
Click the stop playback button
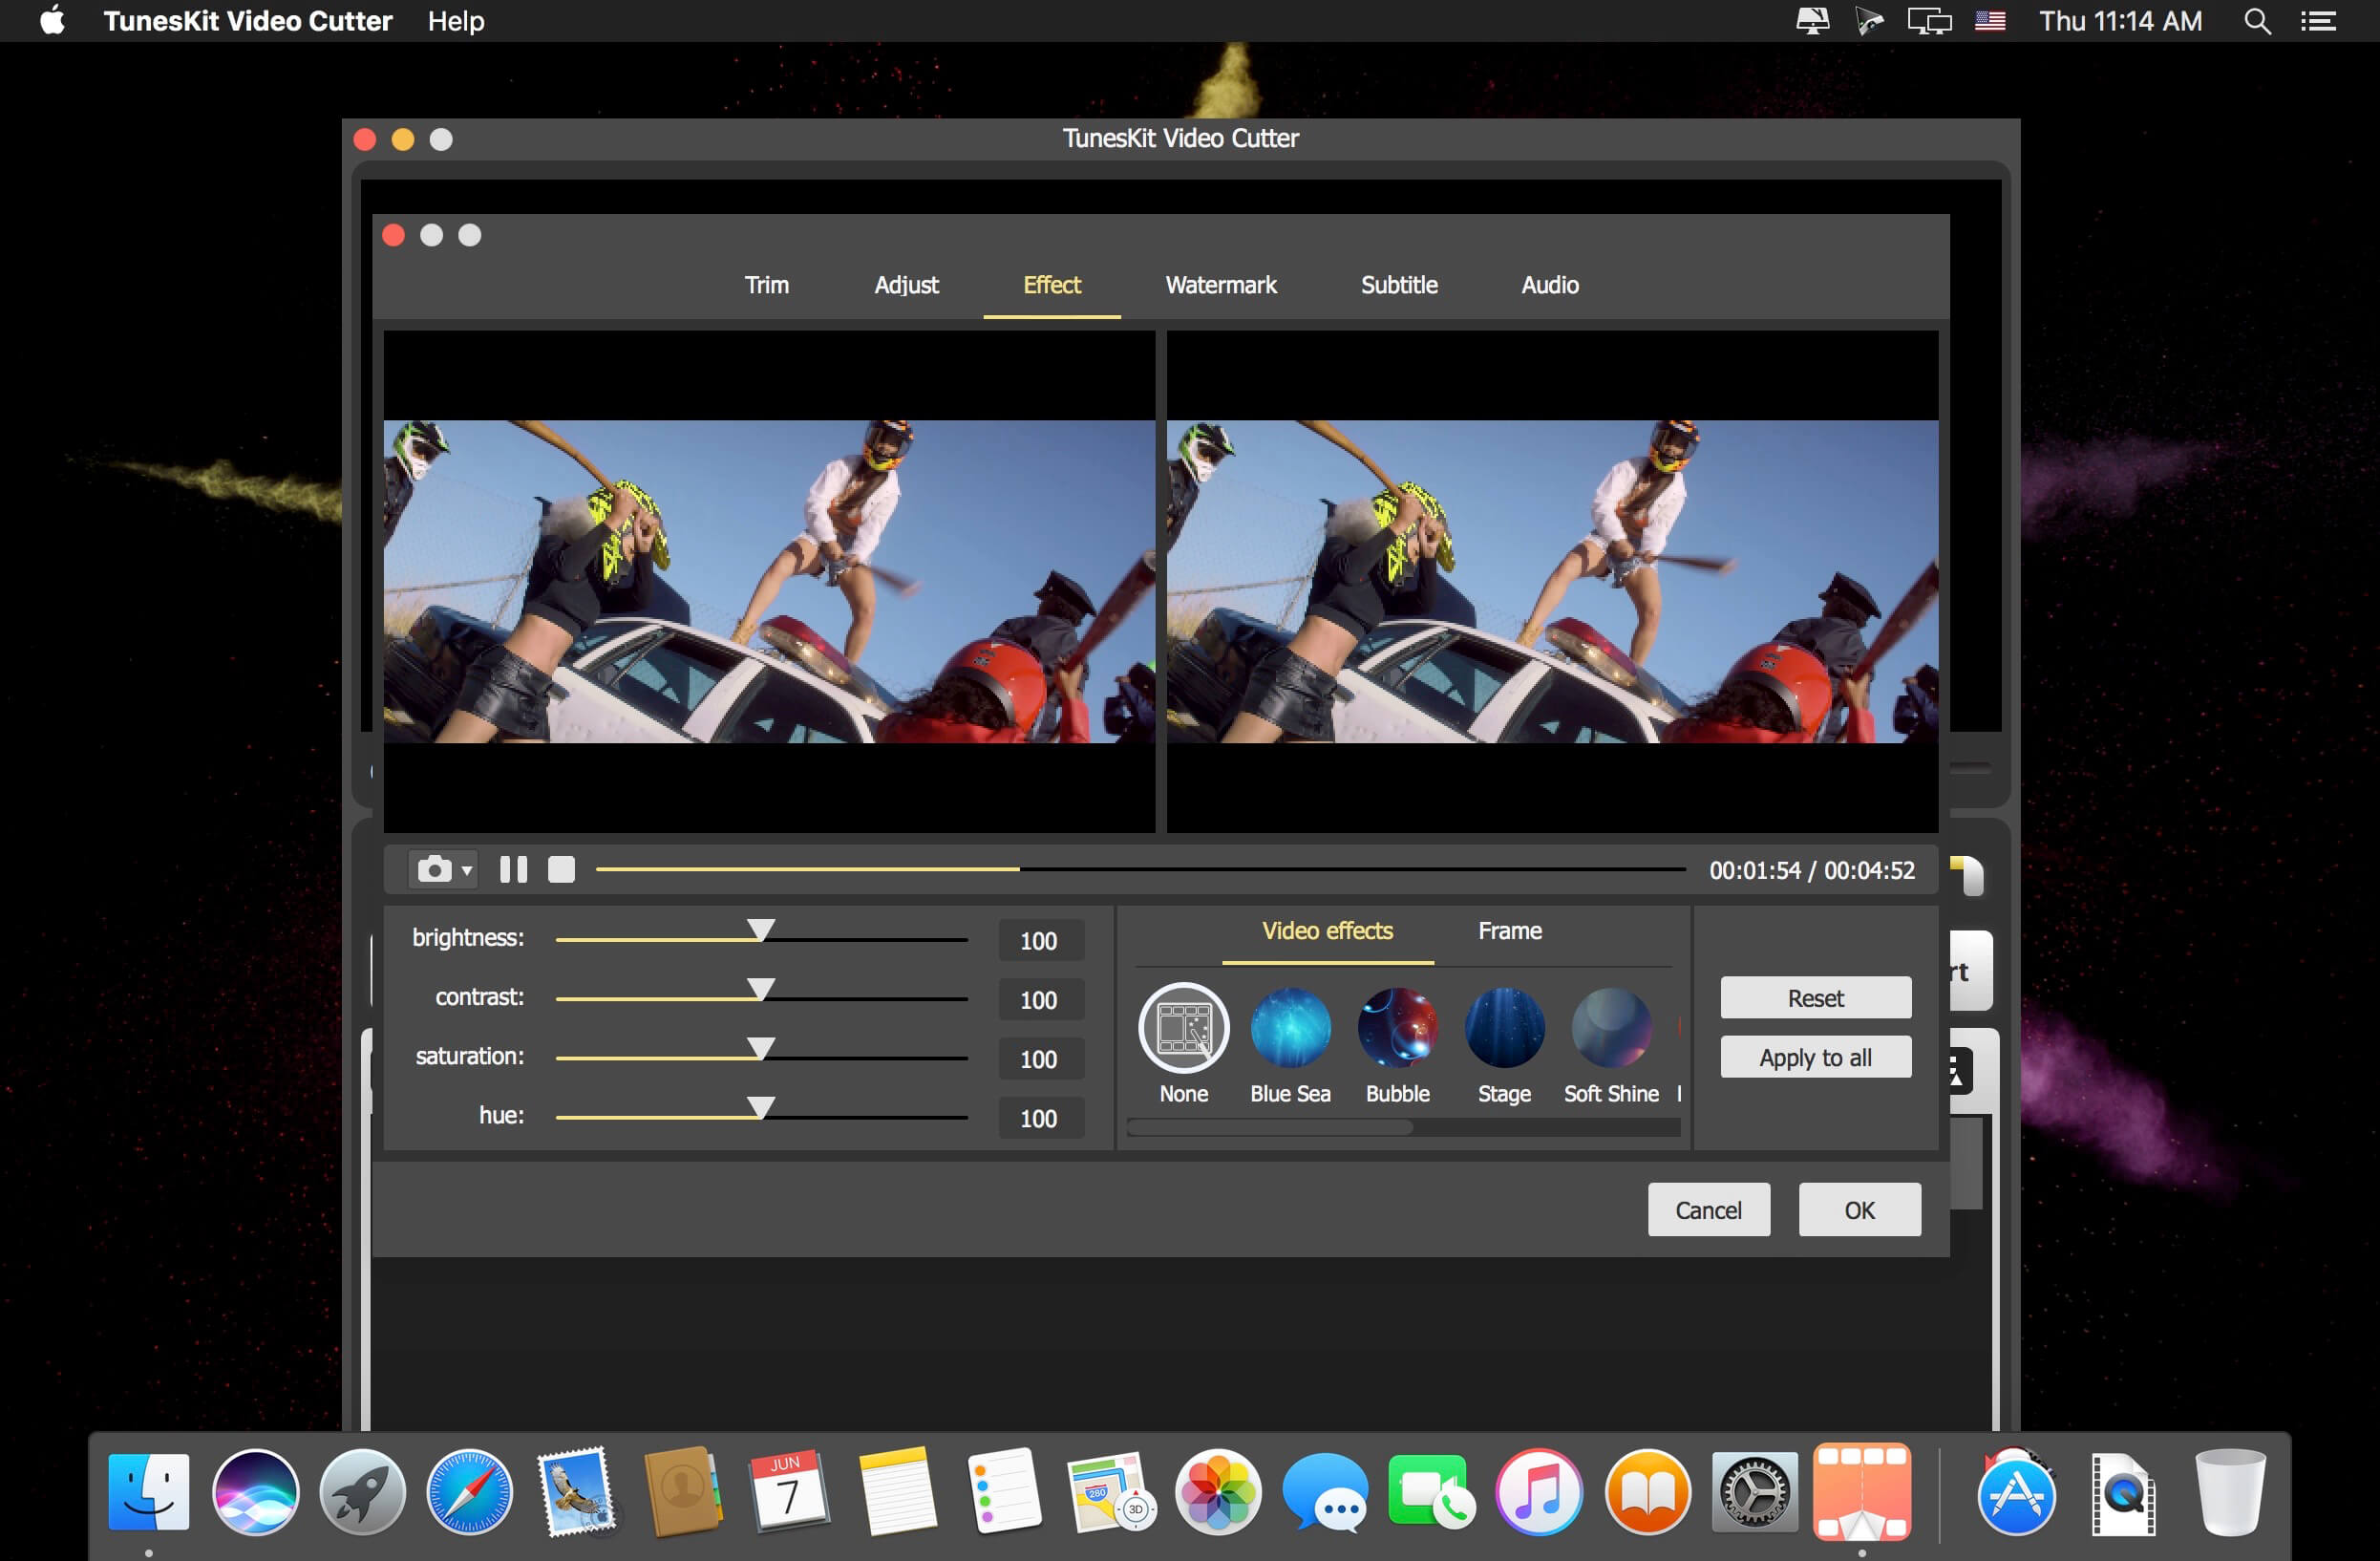pos(561,869)
